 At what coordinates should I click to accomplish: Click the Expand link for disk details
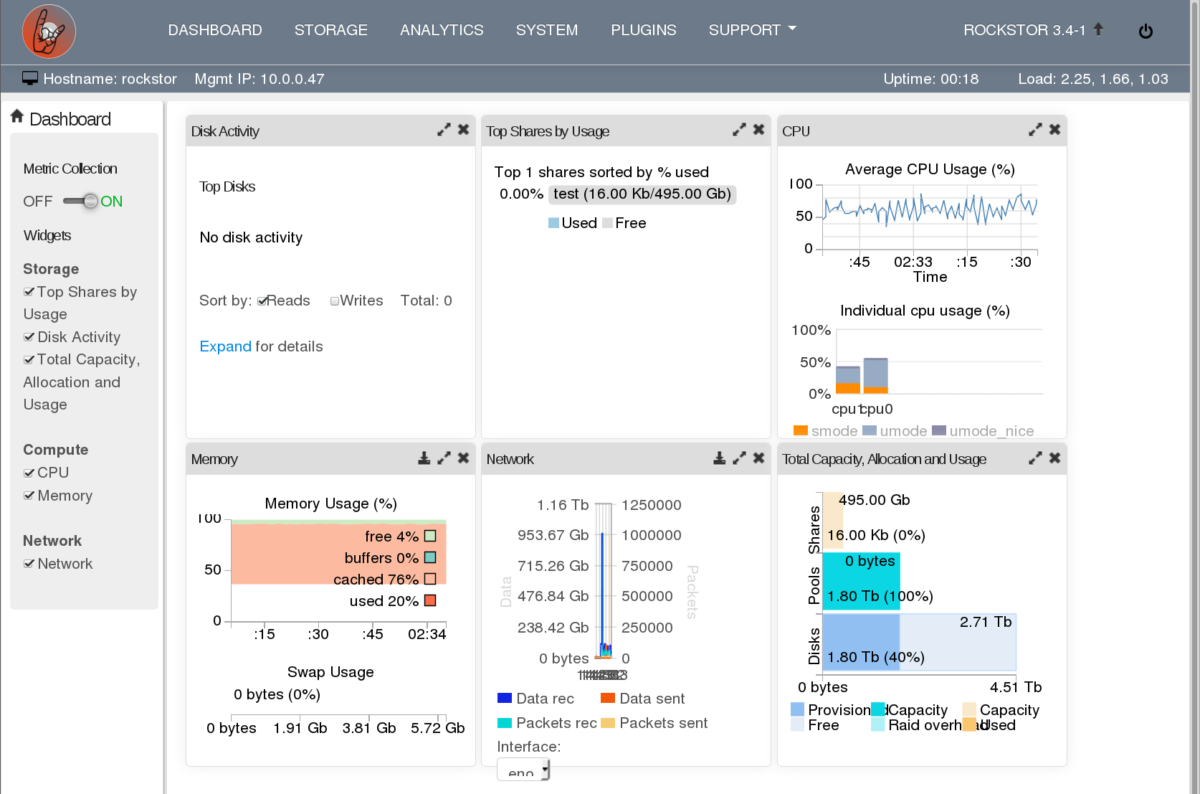(225, 346)
